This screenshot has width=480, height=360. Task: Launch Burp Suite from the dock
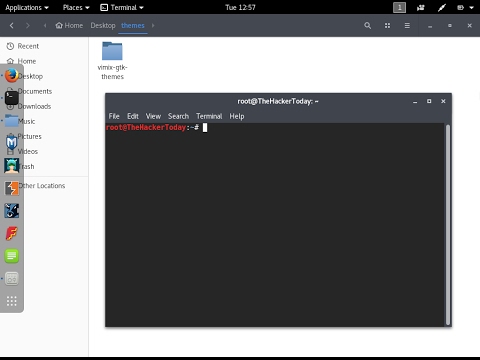(x=12, y=188)
